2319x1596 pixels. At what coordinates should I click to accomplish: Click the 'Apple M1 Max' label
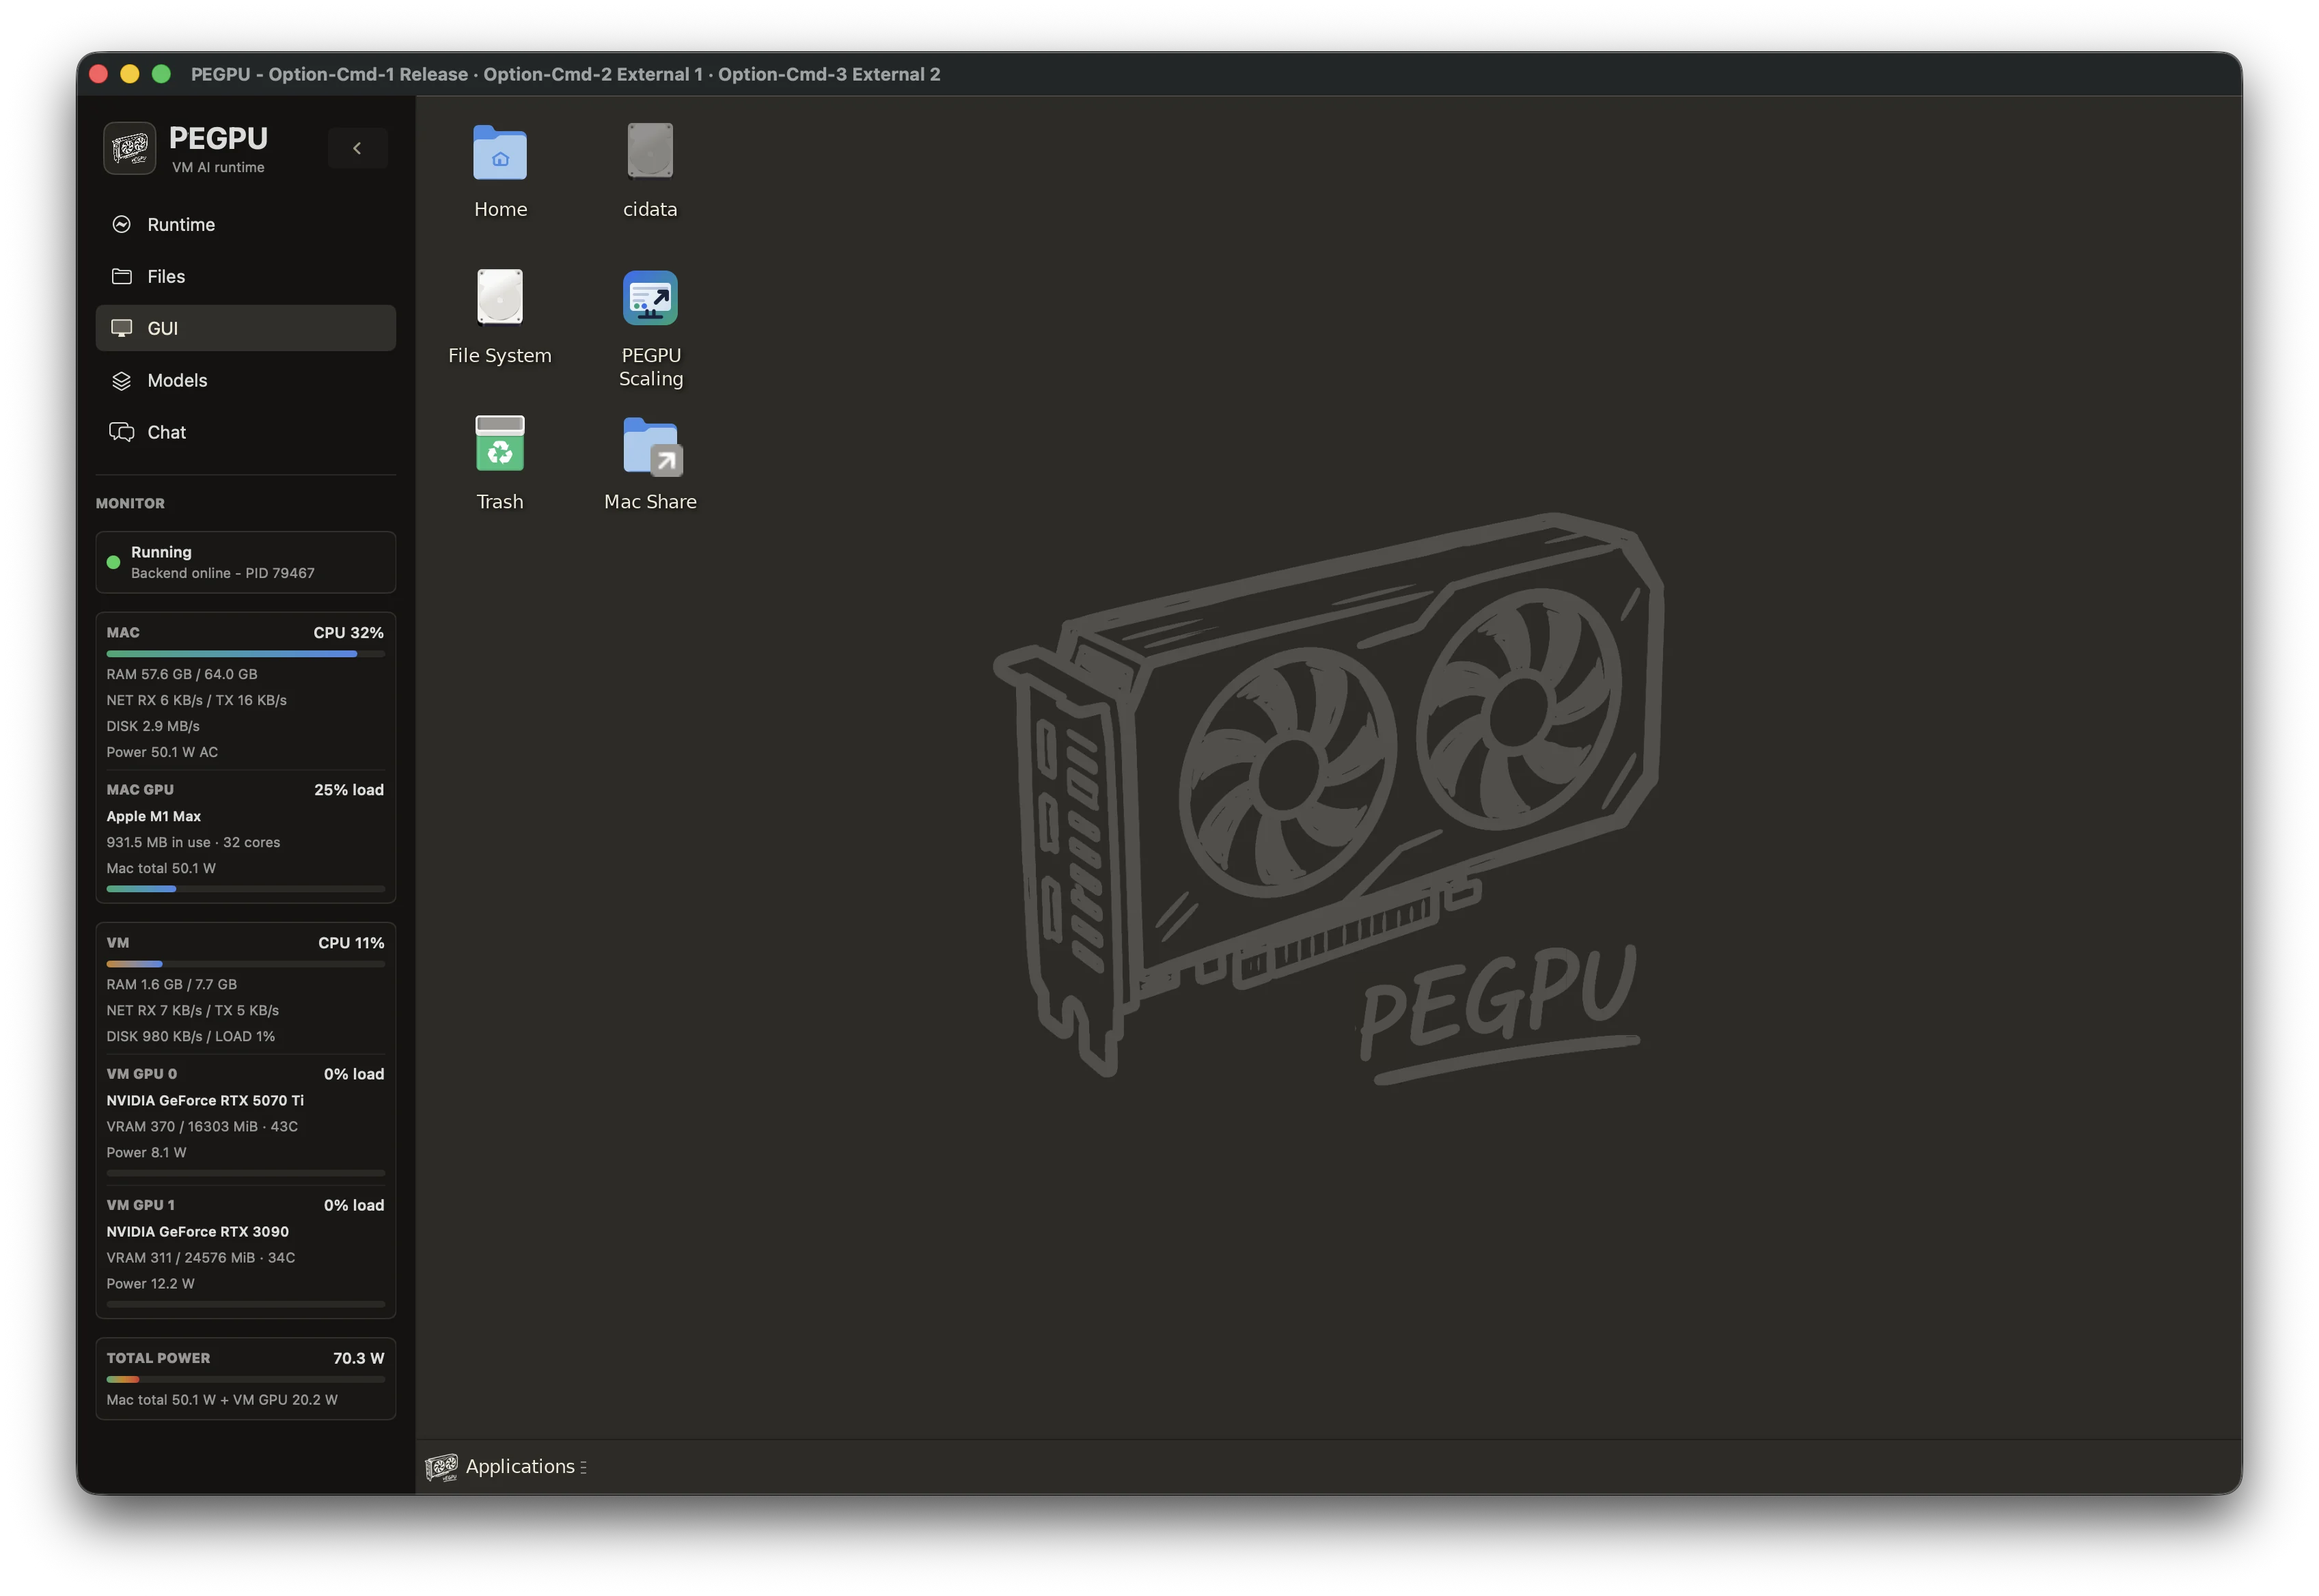154,816
